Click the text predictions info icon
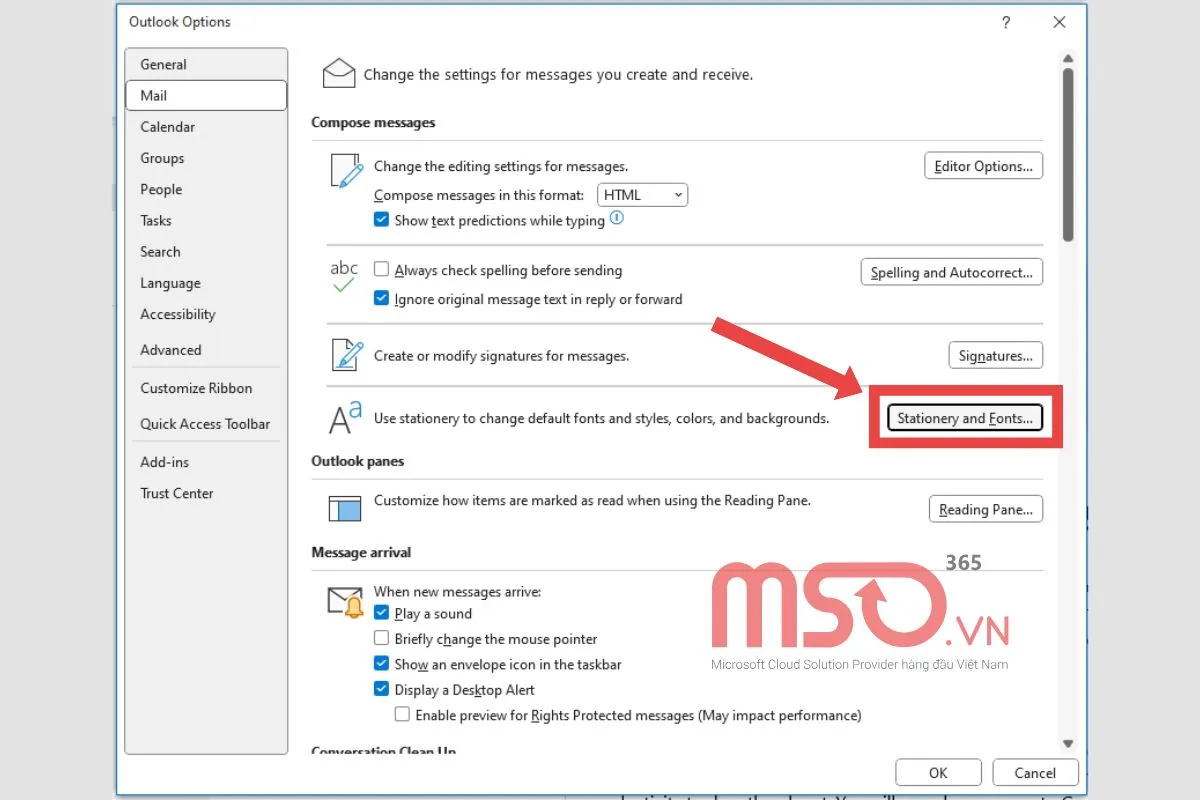 coord(617,218)
